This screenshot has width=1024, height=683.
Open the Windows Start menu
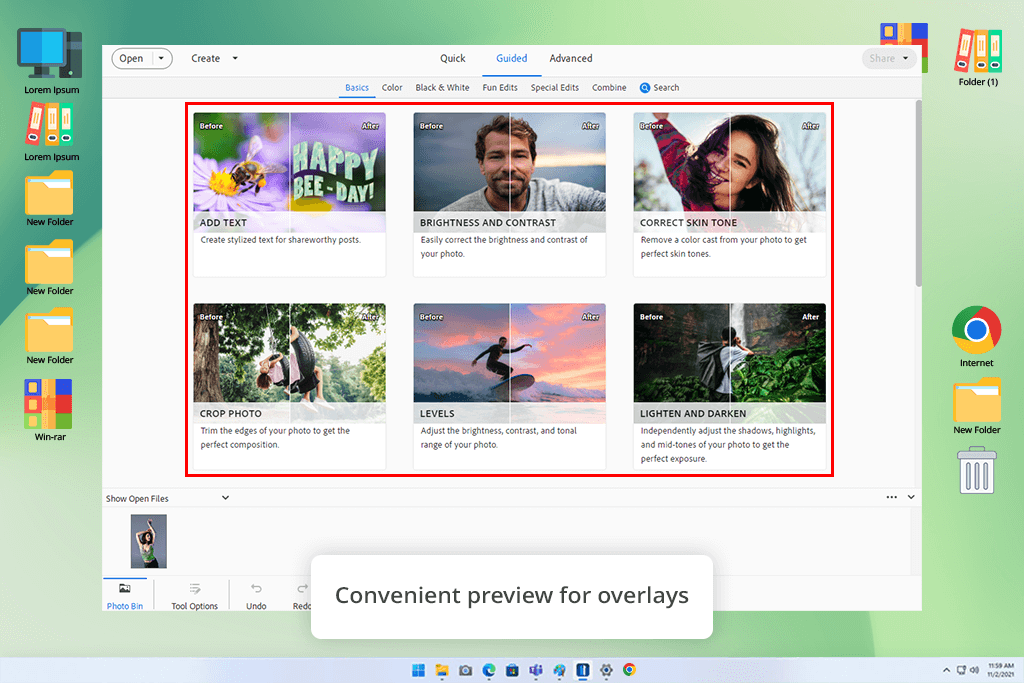pos(419,670)
